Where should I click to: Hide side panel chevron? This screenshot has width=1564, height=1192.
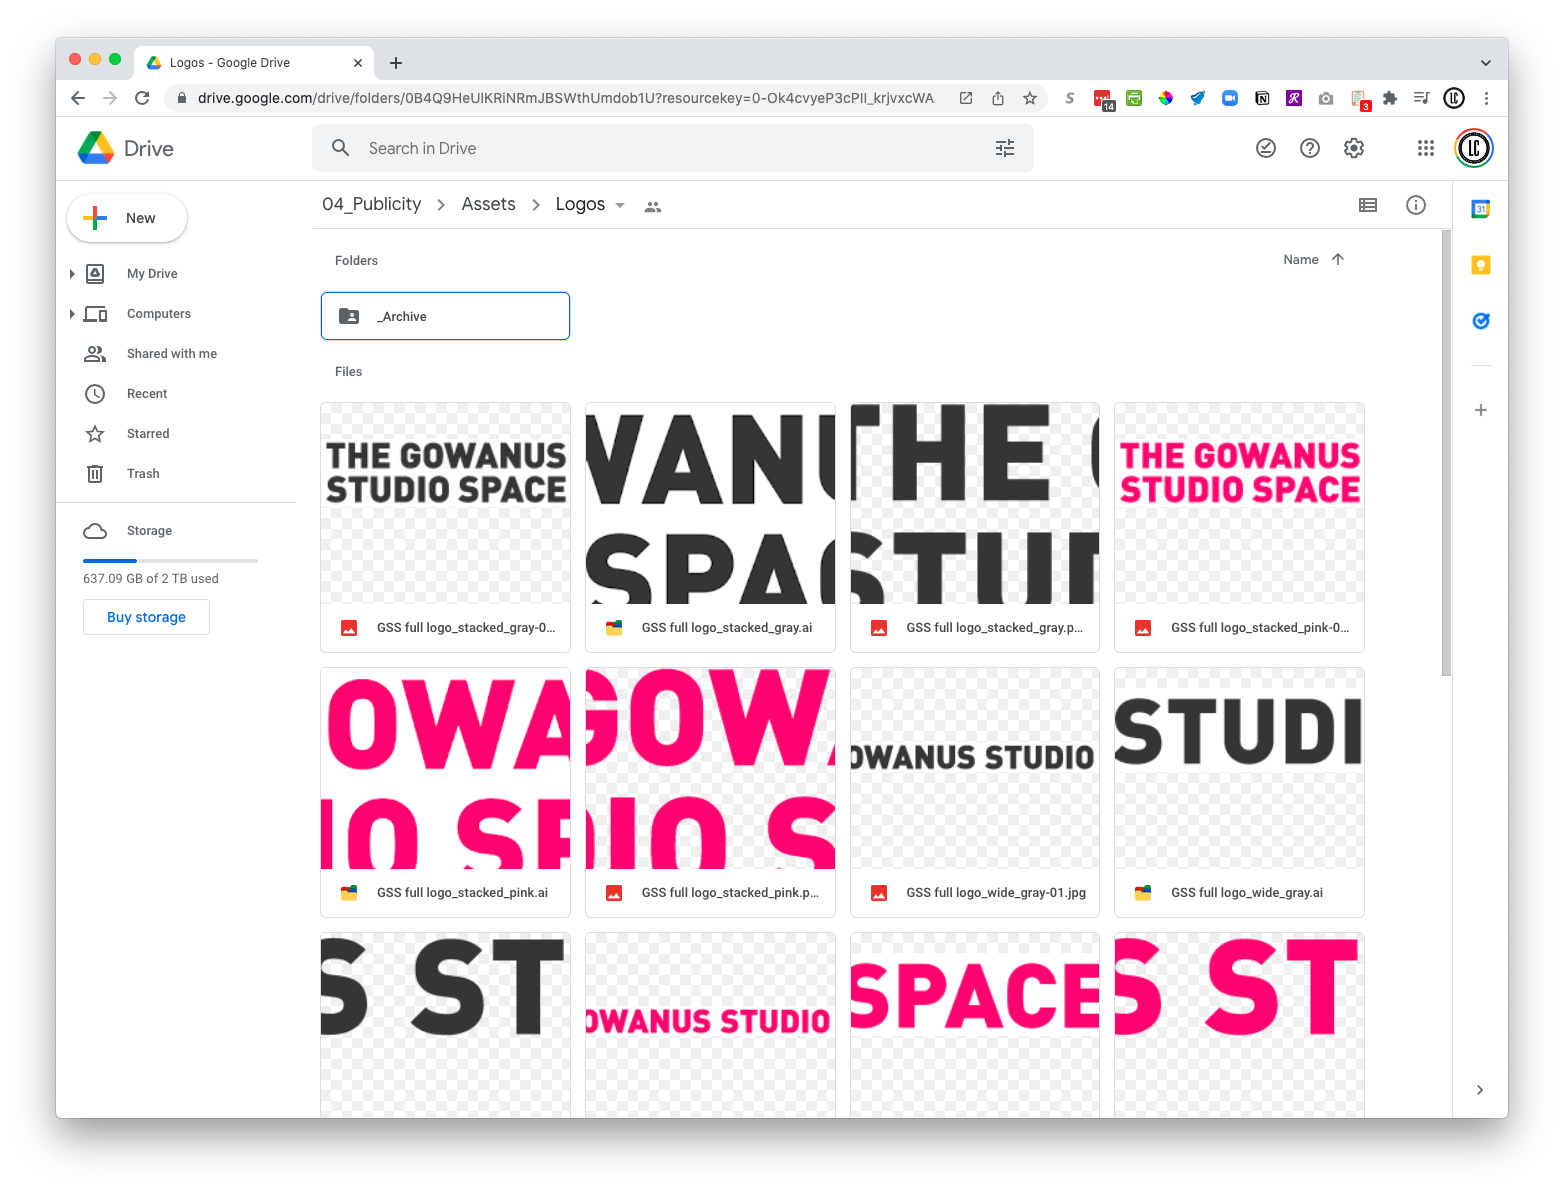(x=1480, y=1090)
